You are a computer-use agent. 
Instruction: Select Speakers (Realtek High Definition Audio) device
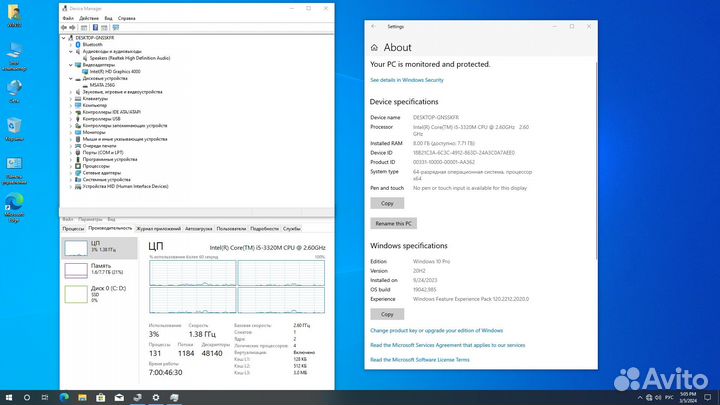(x=129, y=58)
